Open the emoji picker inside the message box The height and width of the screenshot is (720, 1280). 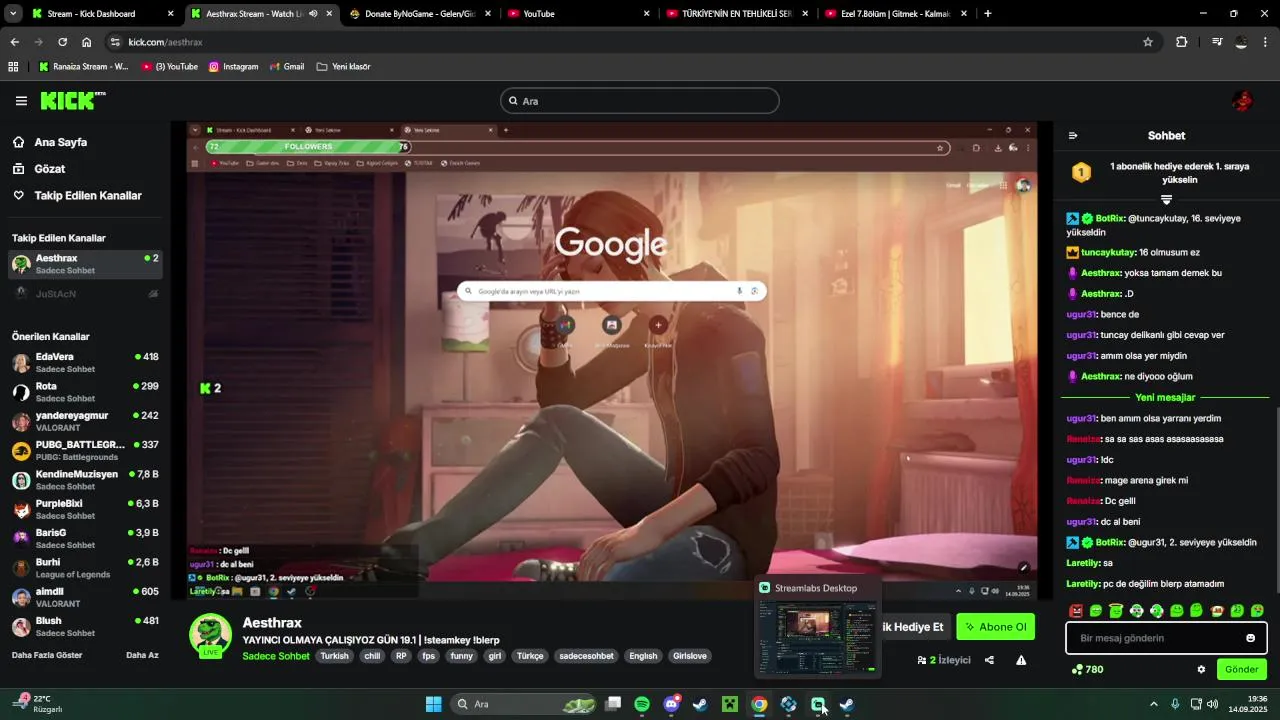point(1250,638)
